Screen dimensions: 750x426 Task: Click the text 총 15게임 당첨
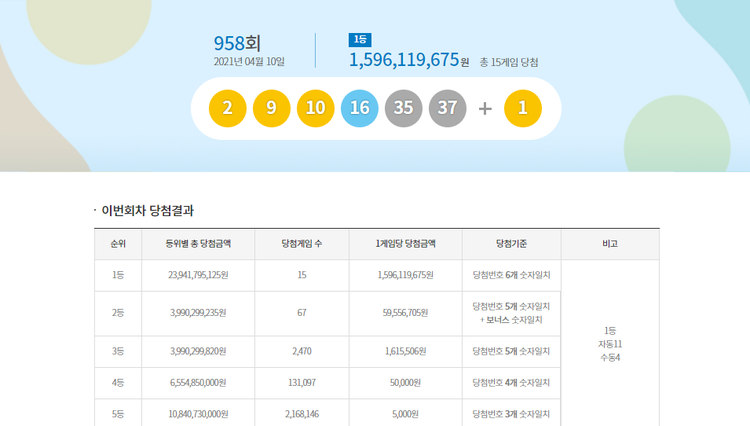pyautogui.click(x=509, y=63)
